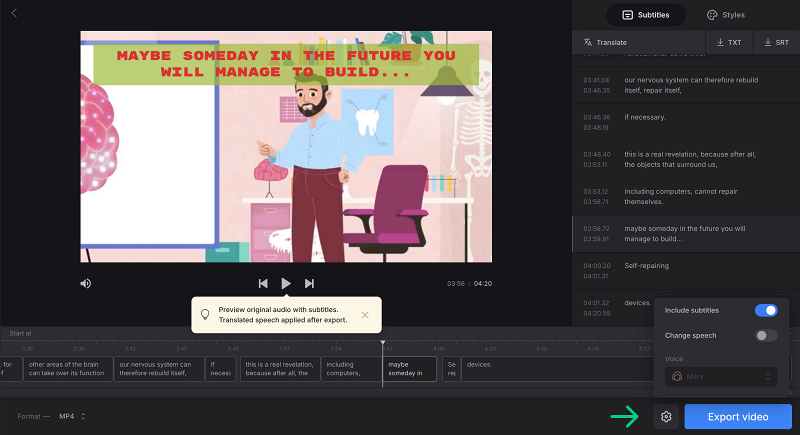800x435 pixels.
Task: Click timeline clip 'other areas of the brain'
Action: (x=68, y=369)
